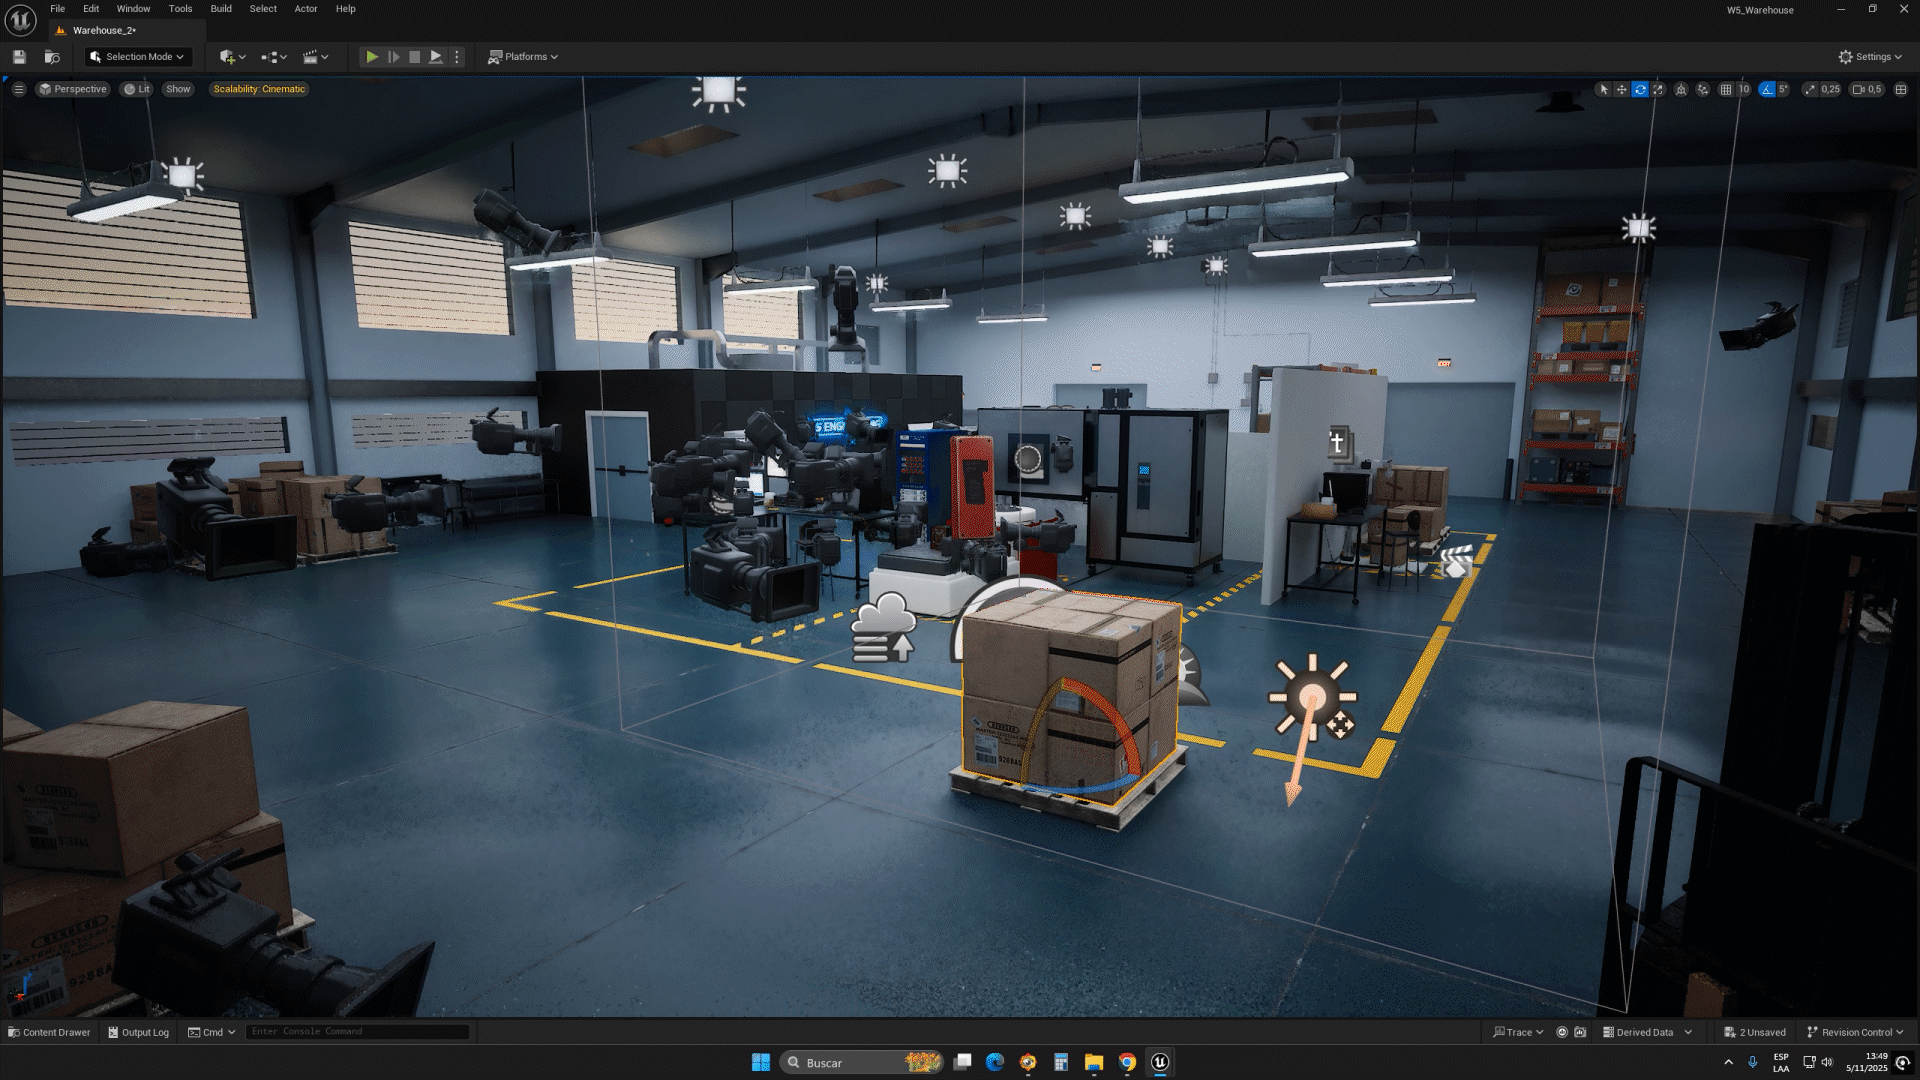Toggle scale snapping in viewport

point(1810,90)
